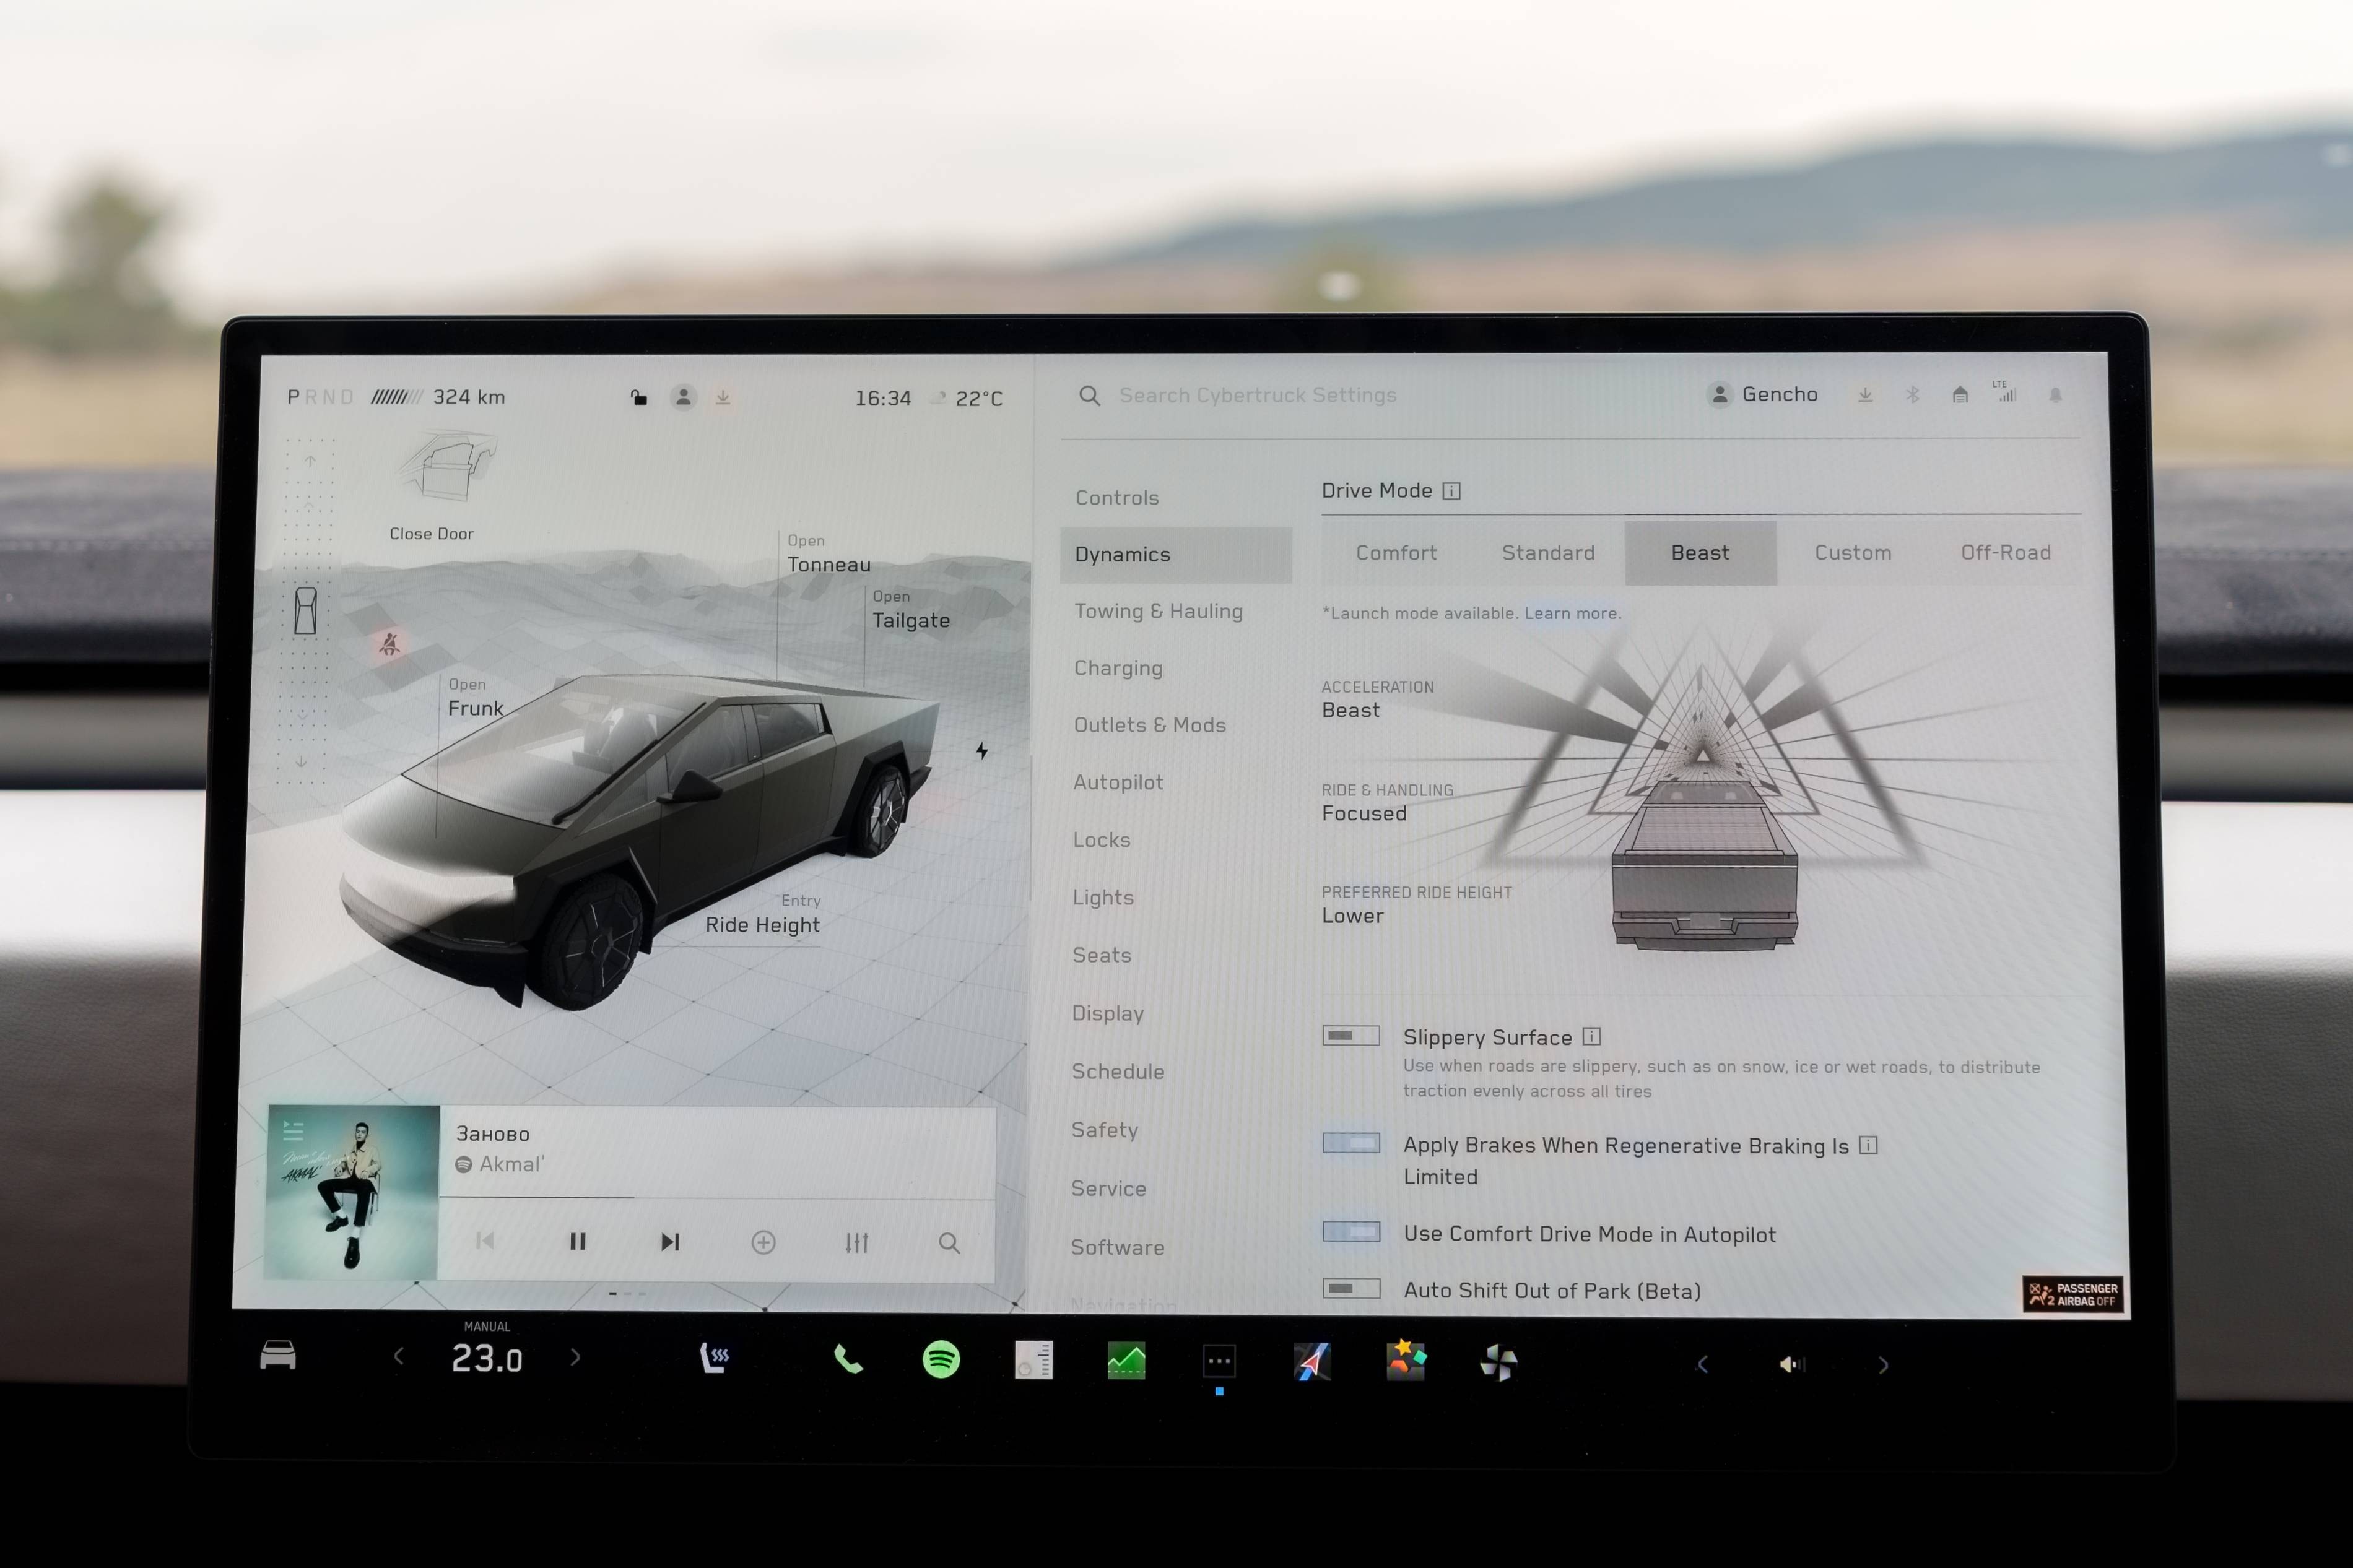Open the vehicle controls car icon
This screenshot has width=2353, height=1568.
[x=278, y=1355]
